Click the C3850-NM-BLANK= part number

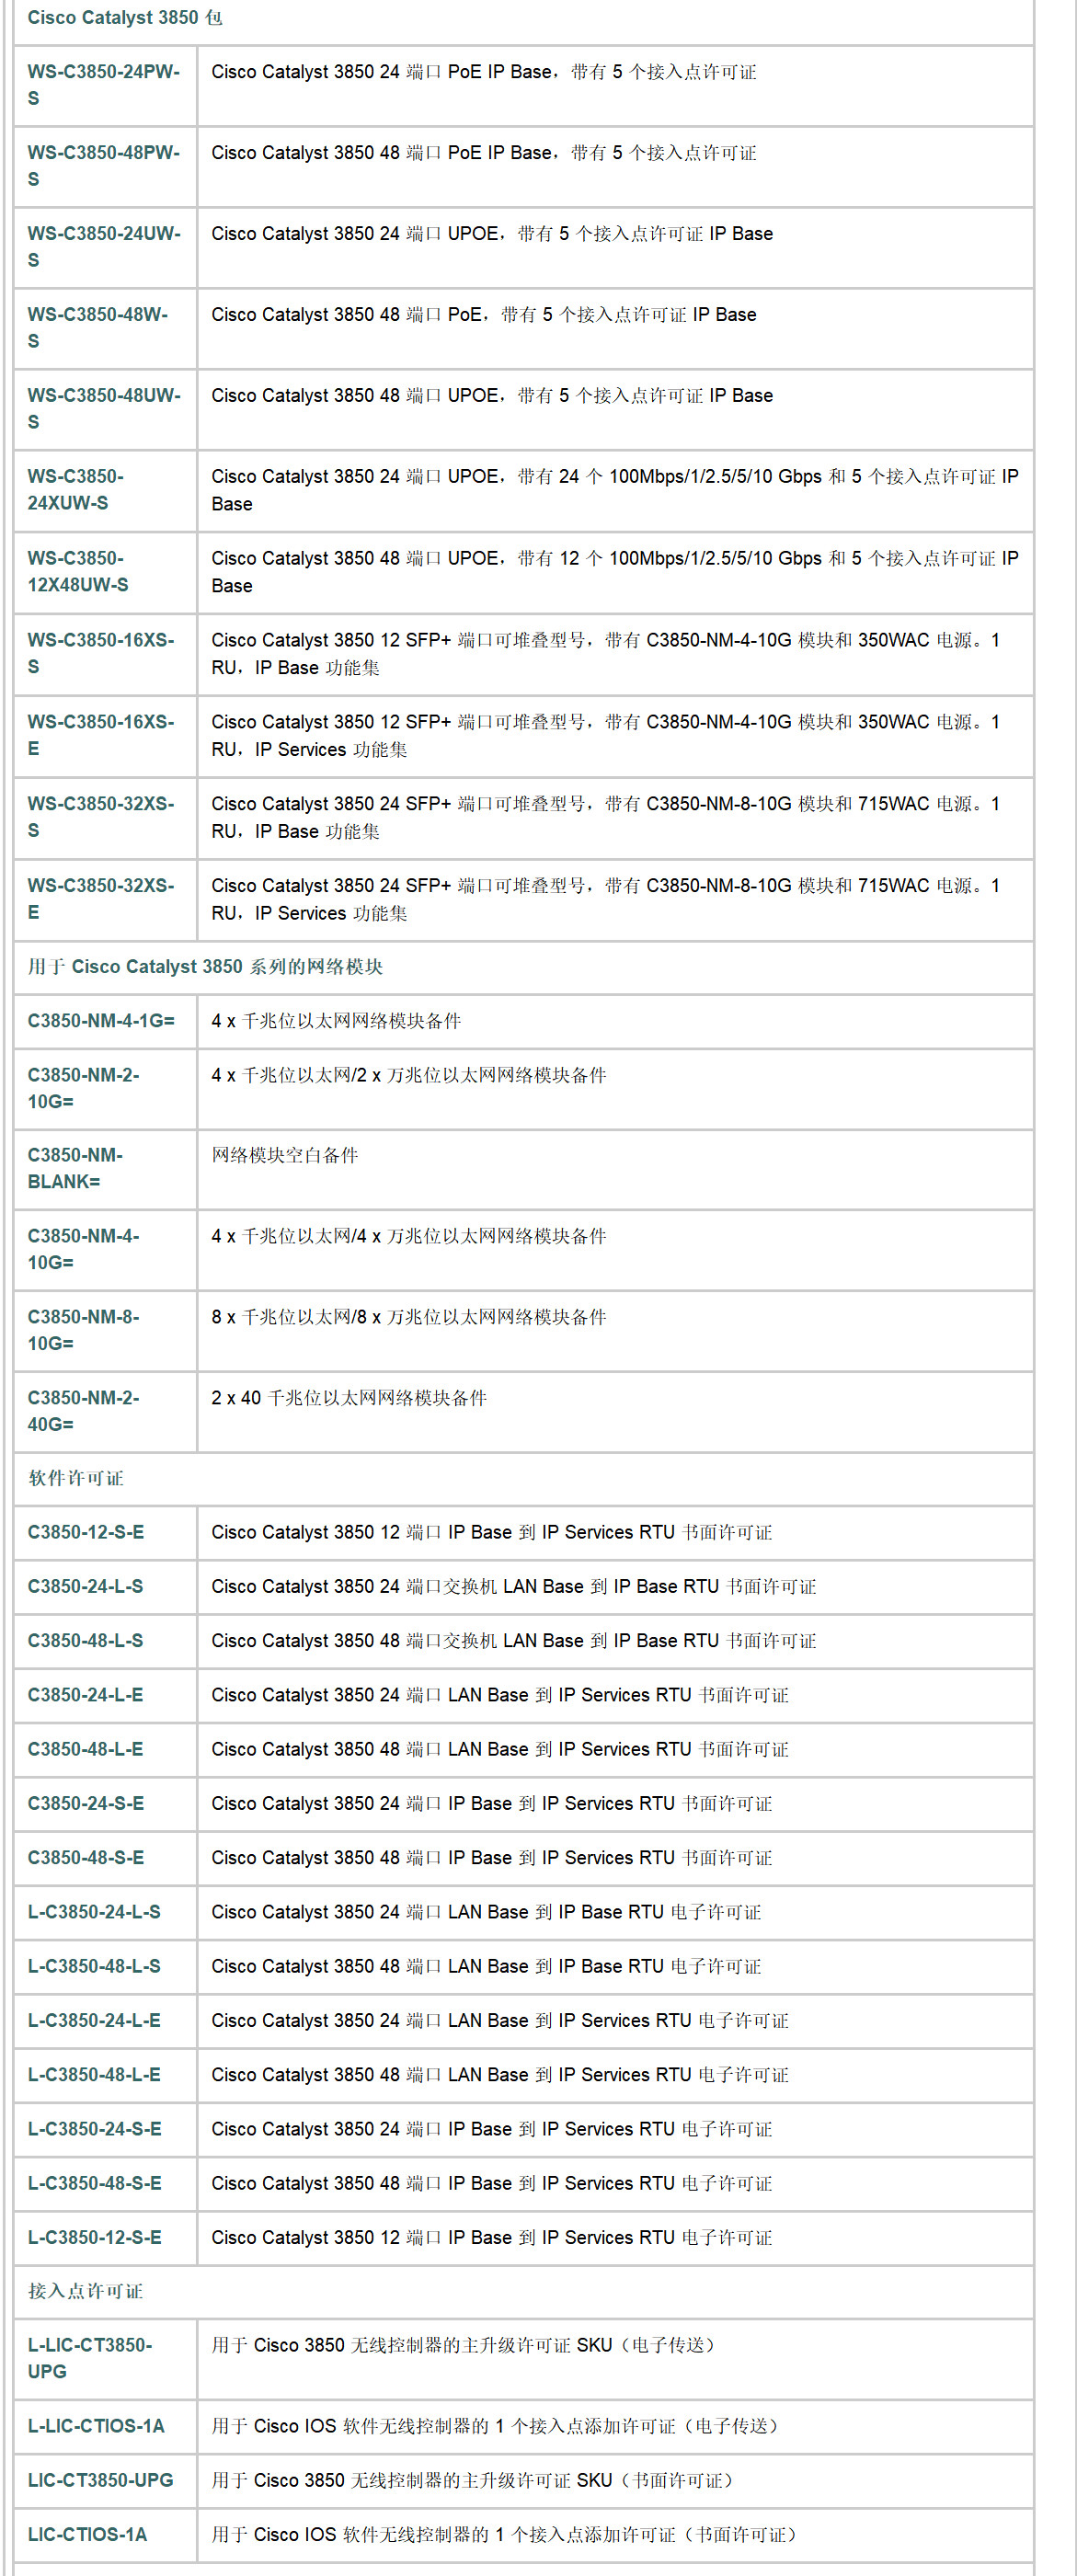point(75,1169)
